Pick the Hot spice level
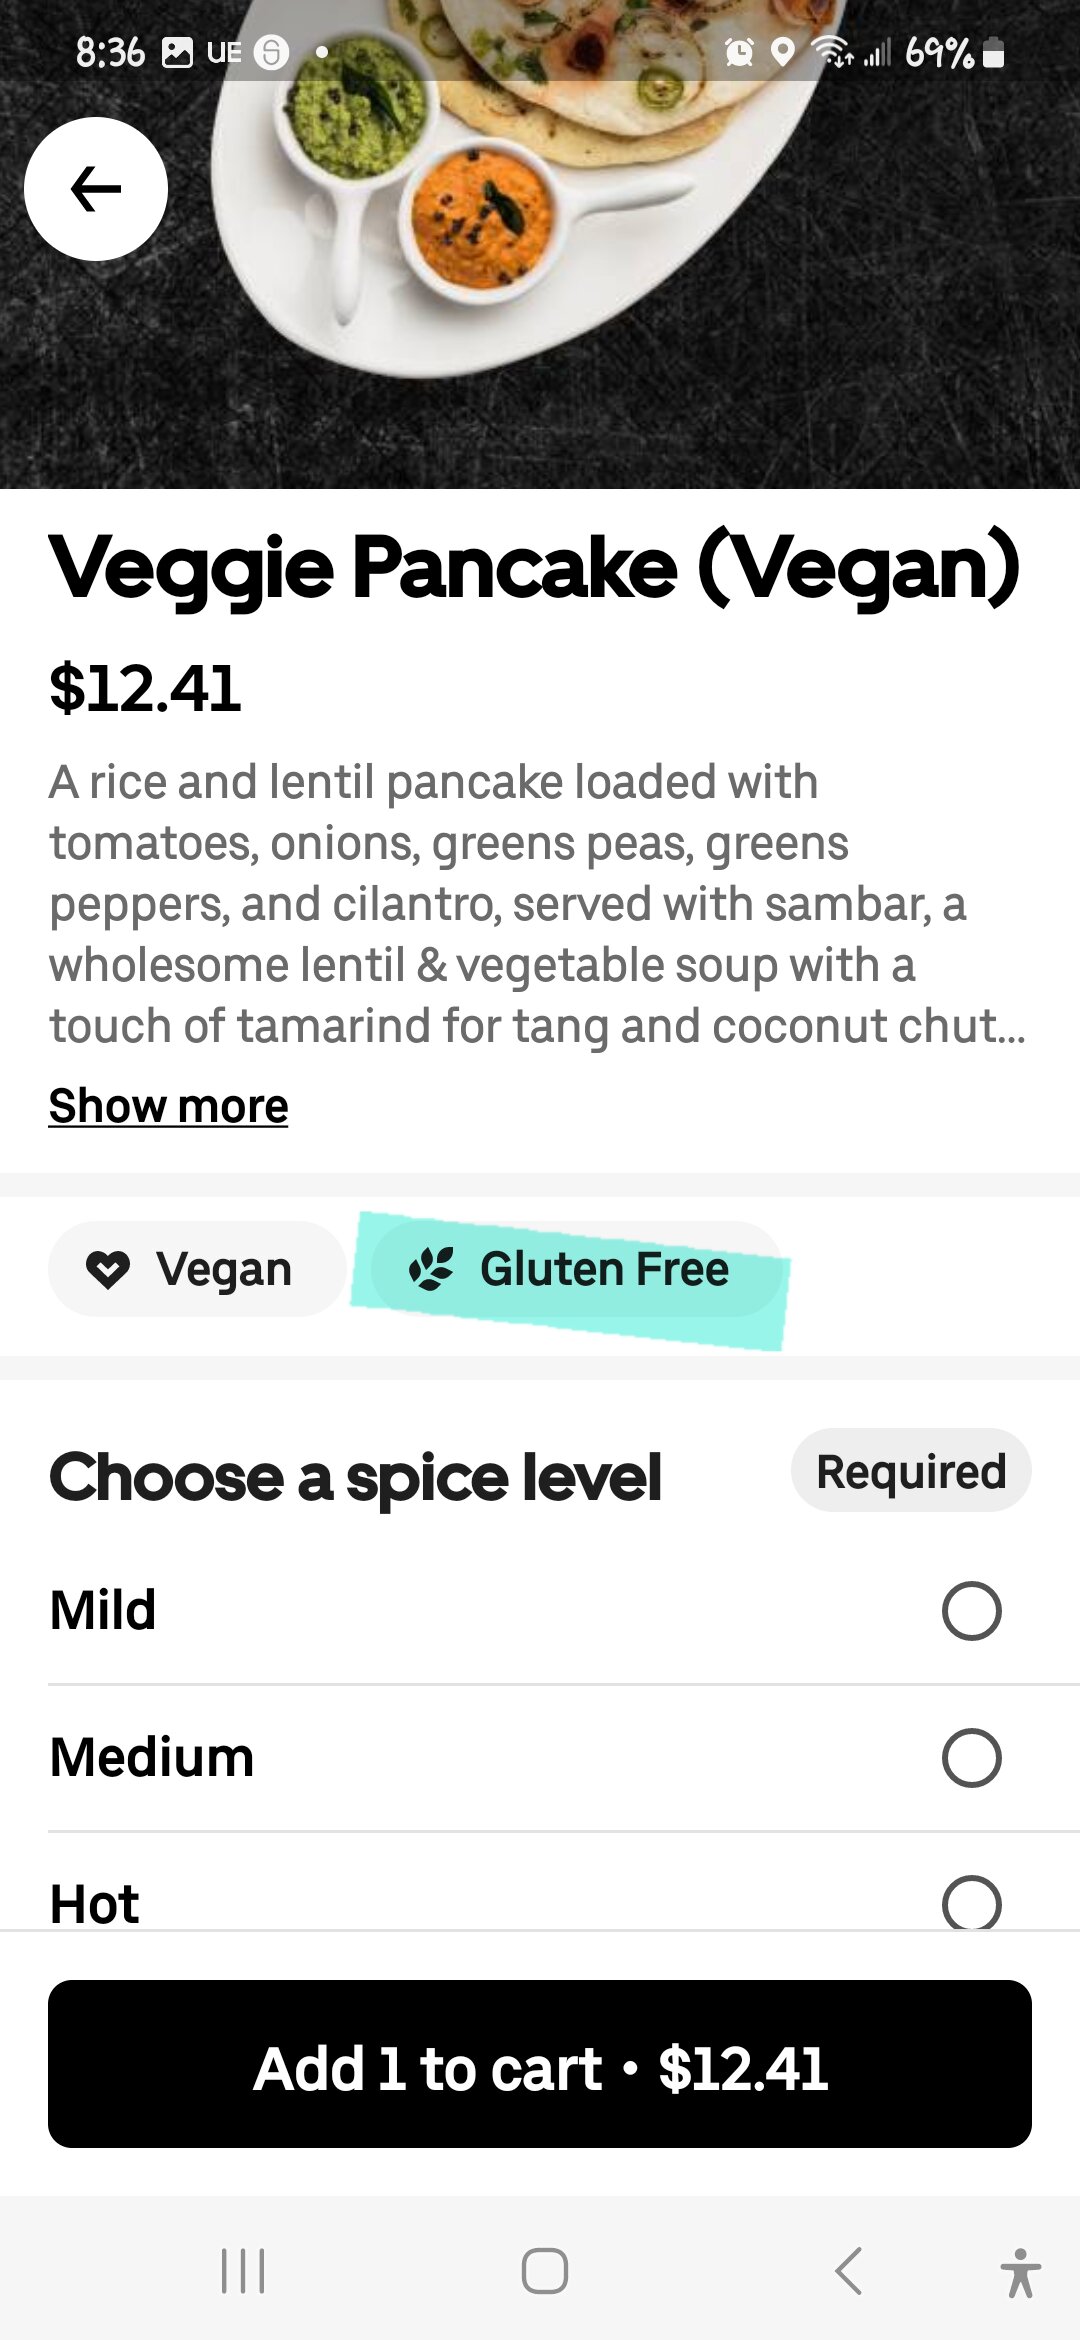Viewport: 1080px width, 2340px height. click(971, 1902)
